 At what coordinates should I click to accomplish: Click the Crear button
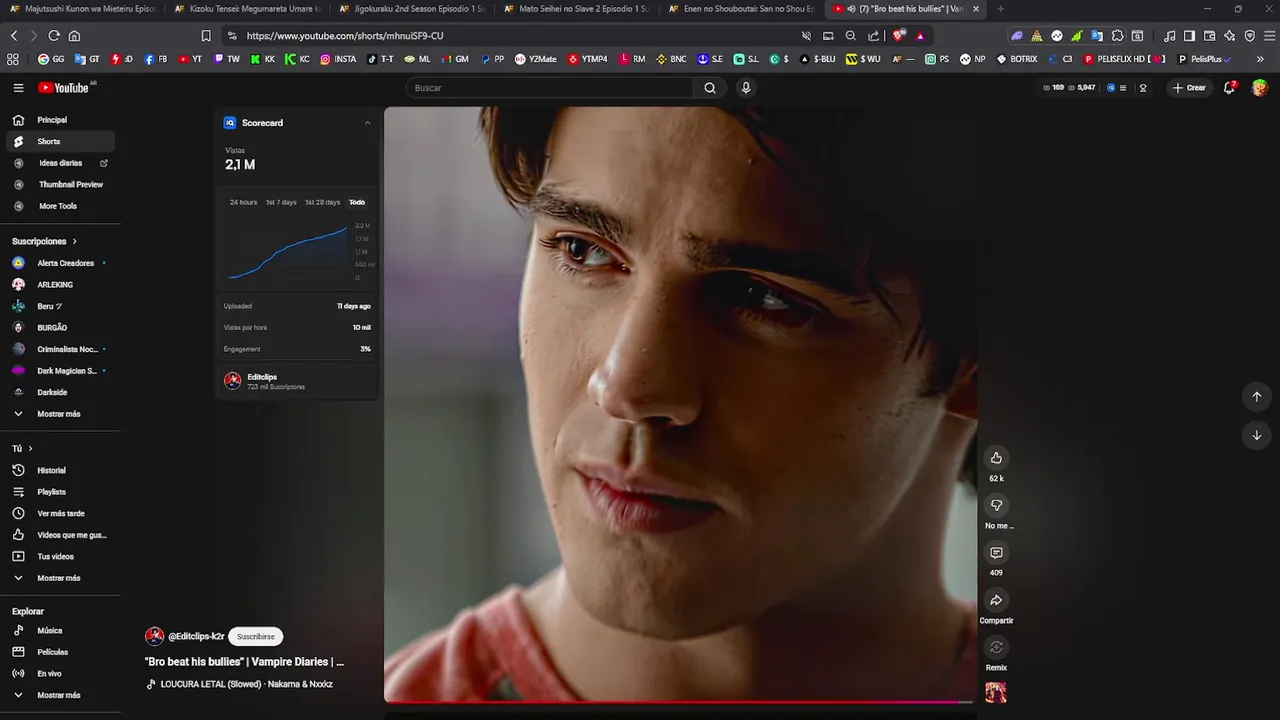1189,88
